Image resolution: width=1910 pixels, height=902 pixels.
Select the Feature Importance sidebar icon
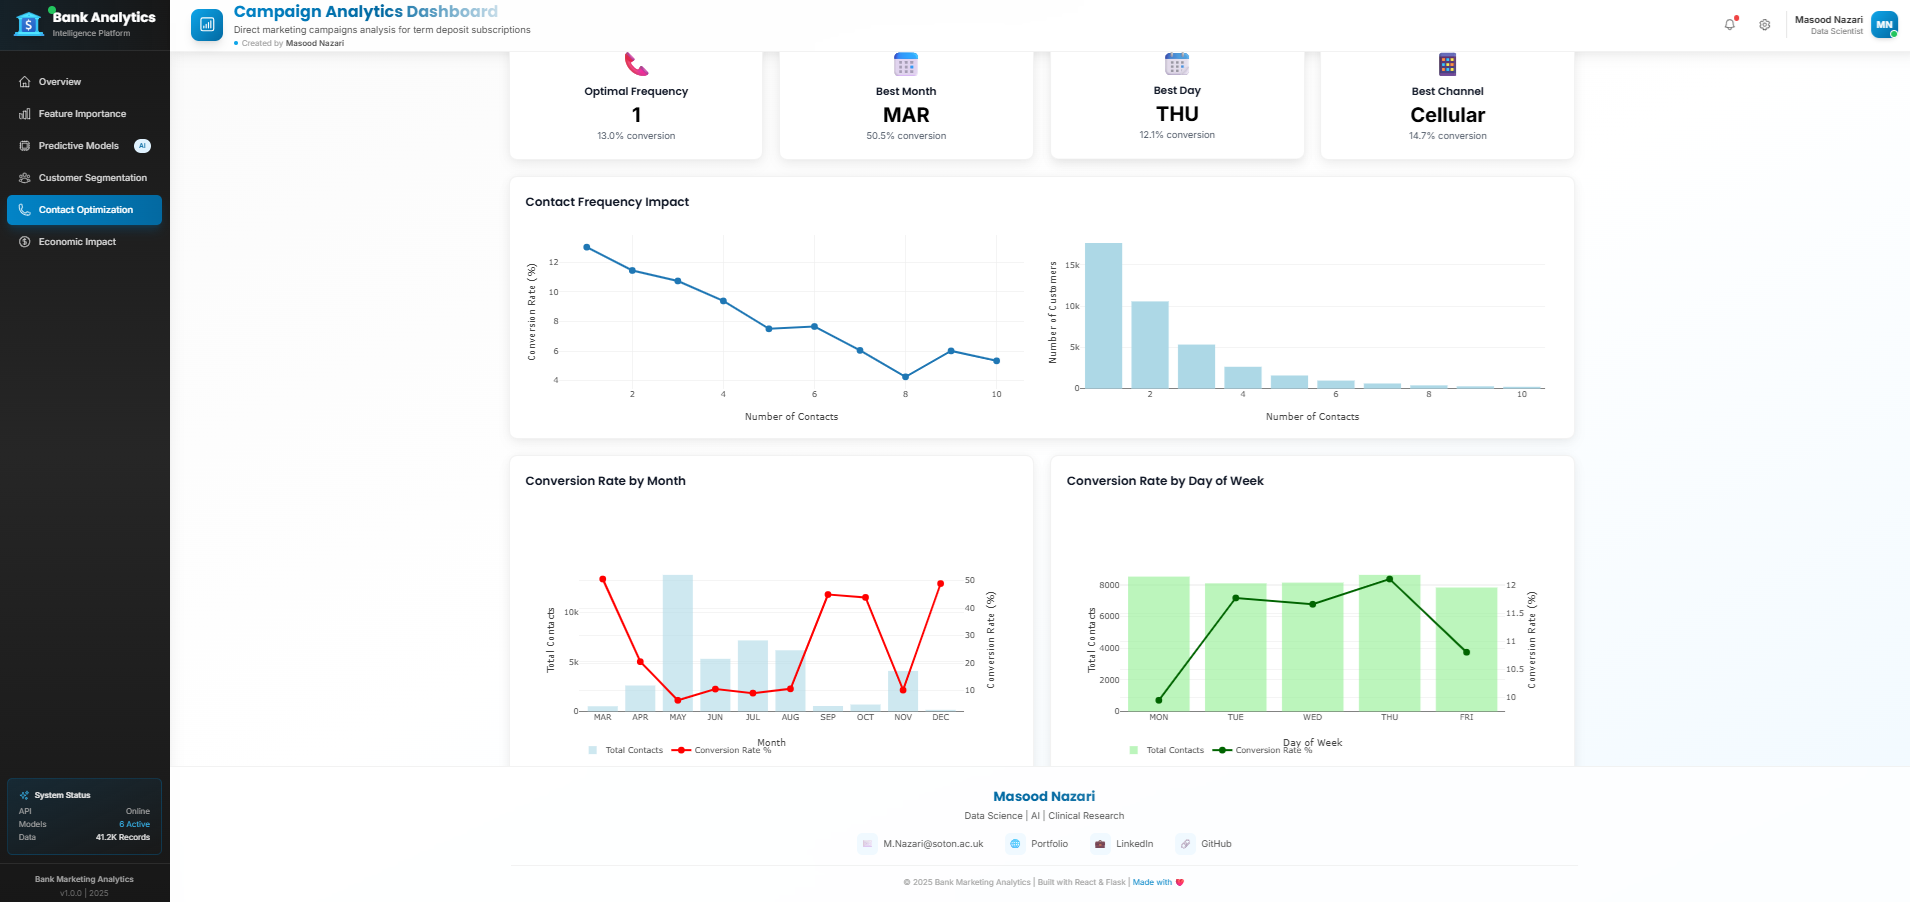(x=24, y=113)
